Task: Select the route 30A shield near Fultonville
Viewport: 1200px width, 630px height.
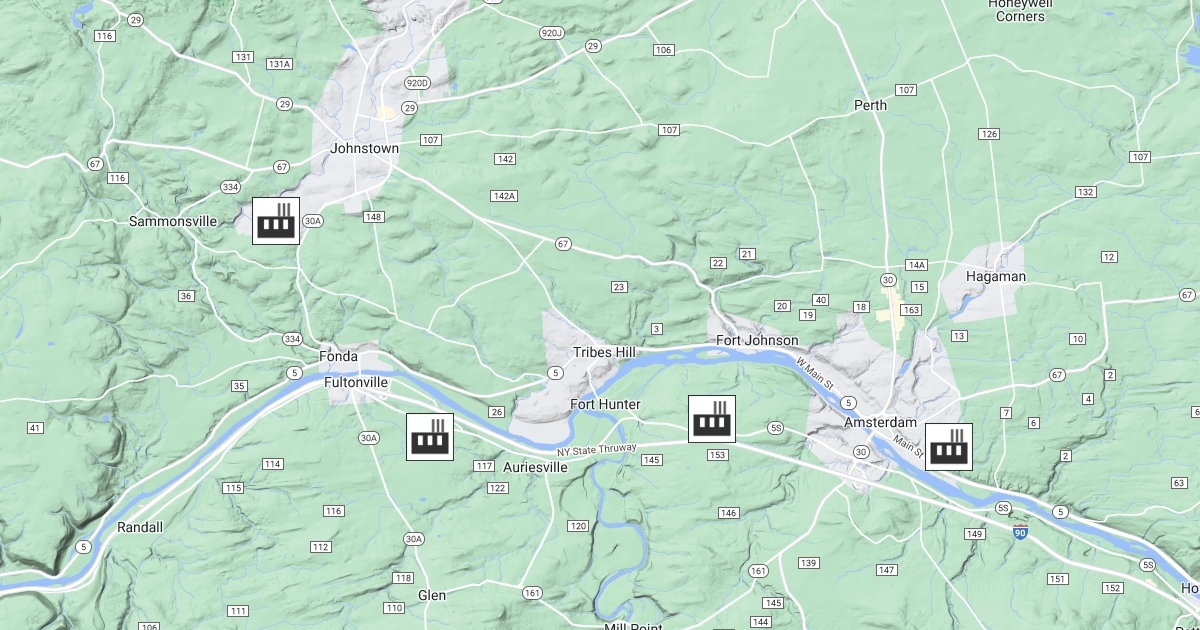Action: coord(369,438)
